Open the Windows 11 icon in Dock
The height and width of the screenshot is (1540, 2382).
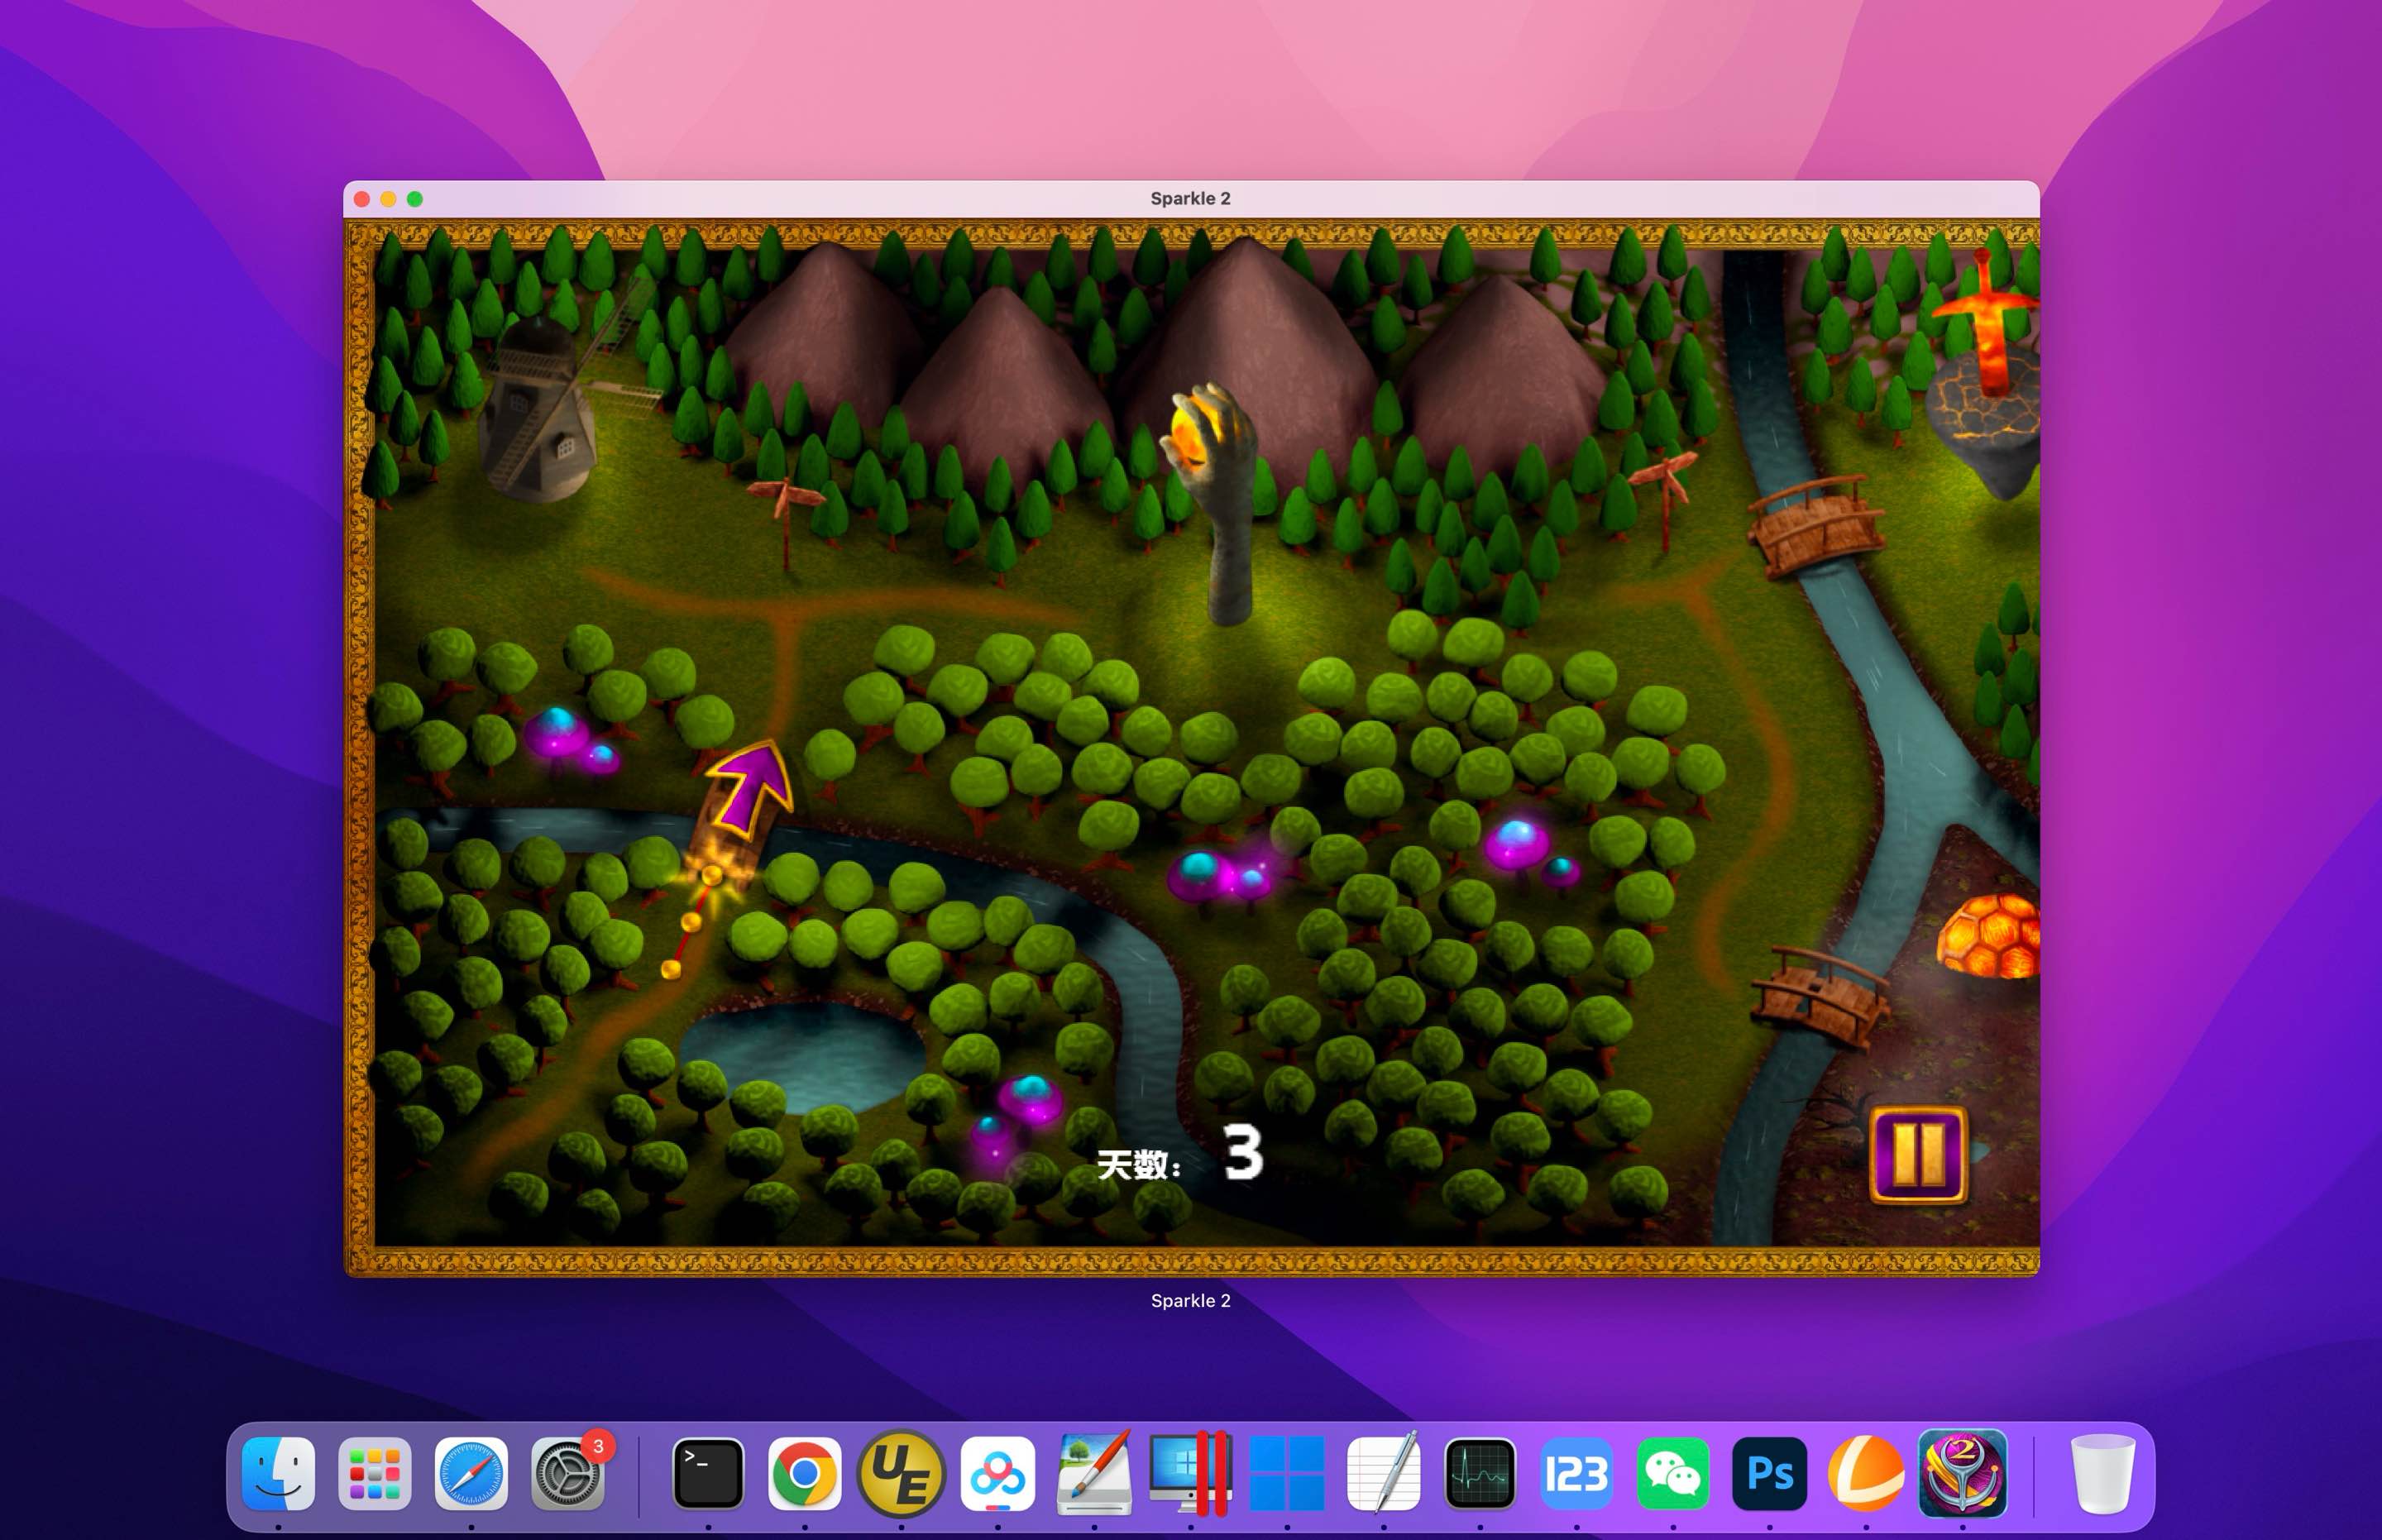1287,1472
